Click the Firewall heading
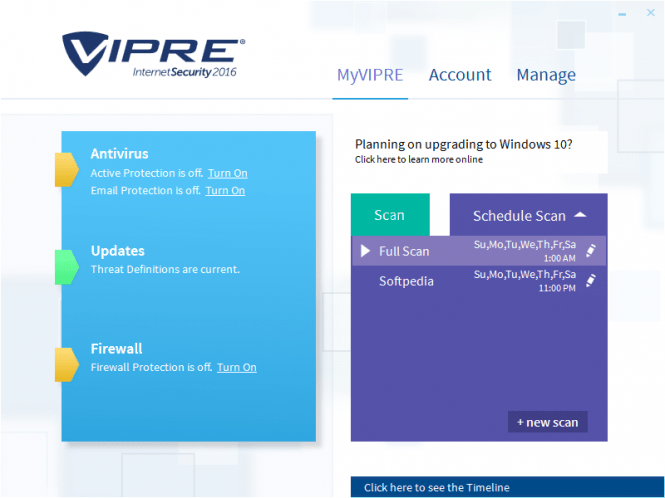 point(117,349)
